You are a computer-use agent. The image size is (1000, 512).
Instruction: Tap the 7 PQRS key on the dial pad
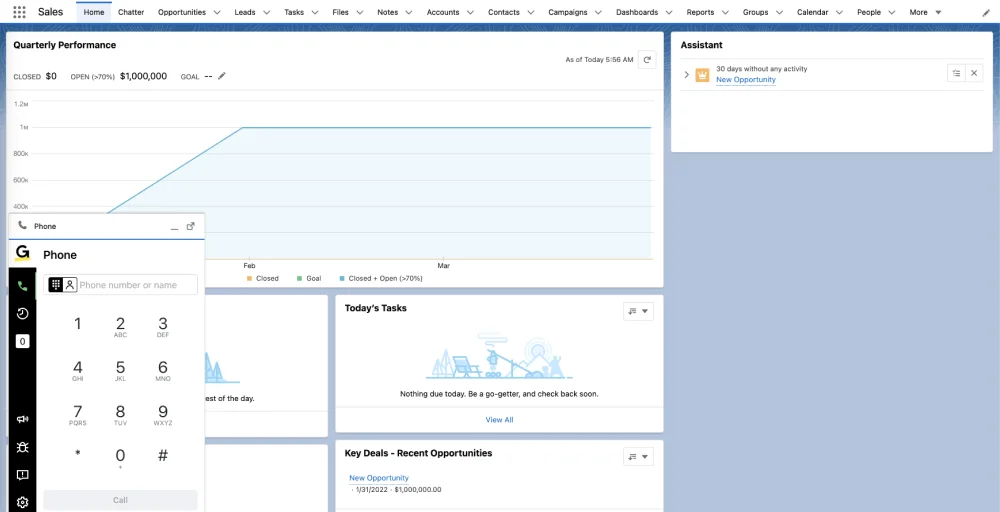coord(78,415)
